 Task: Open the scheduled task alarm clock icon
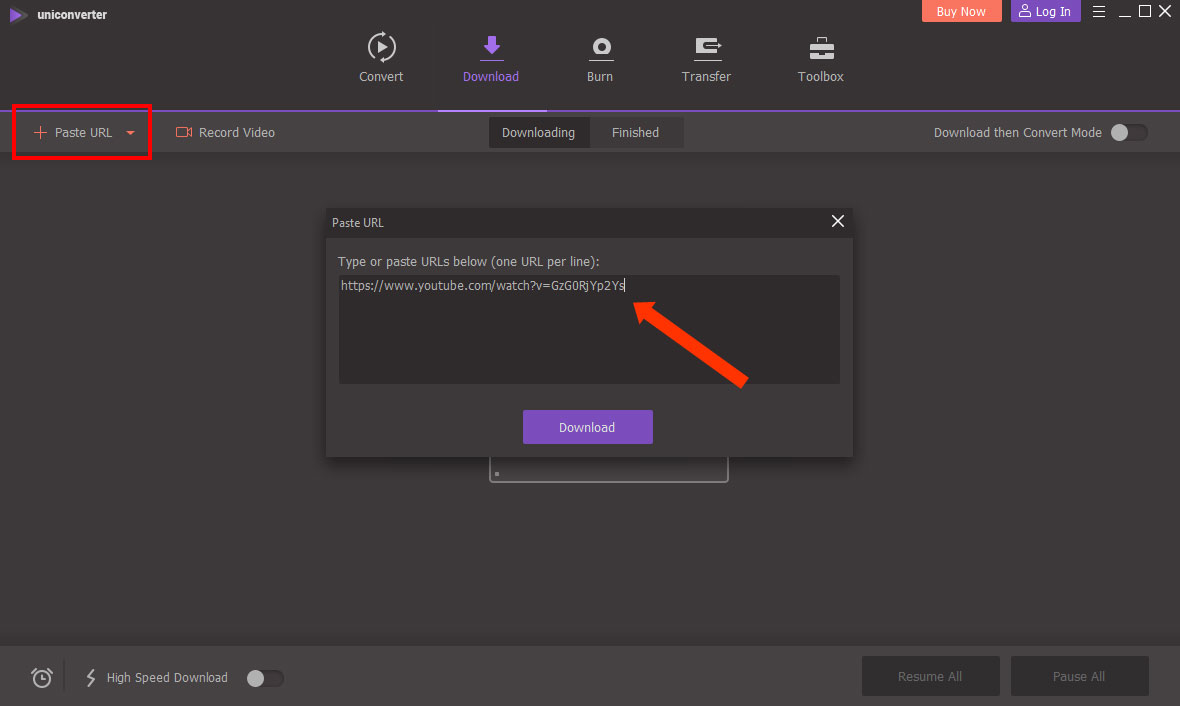[x=41, y=677]
